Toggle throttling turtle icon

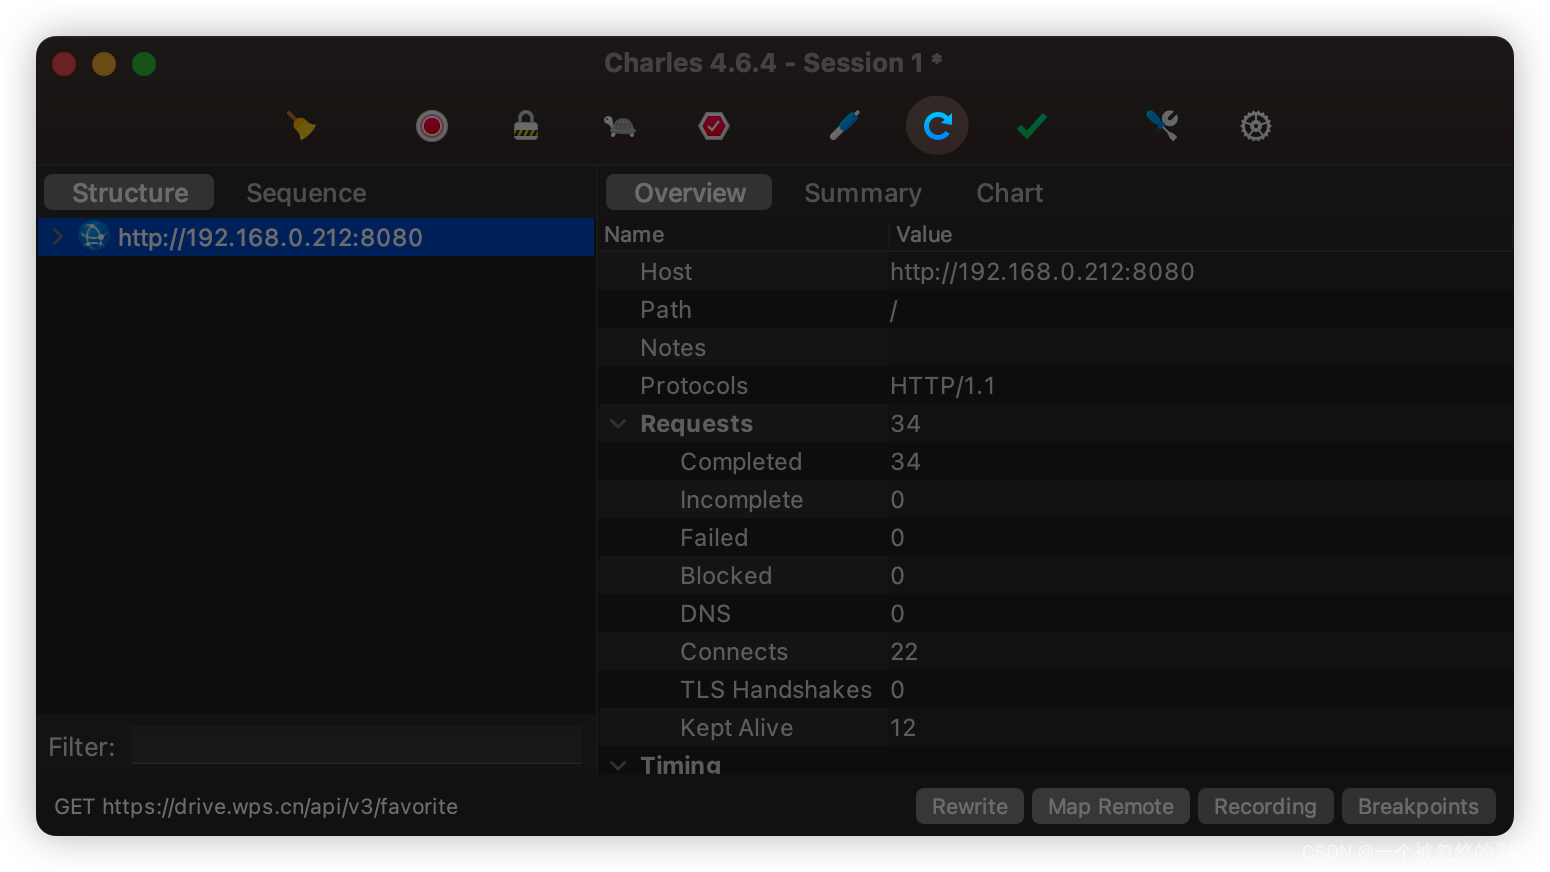(620, 126)
